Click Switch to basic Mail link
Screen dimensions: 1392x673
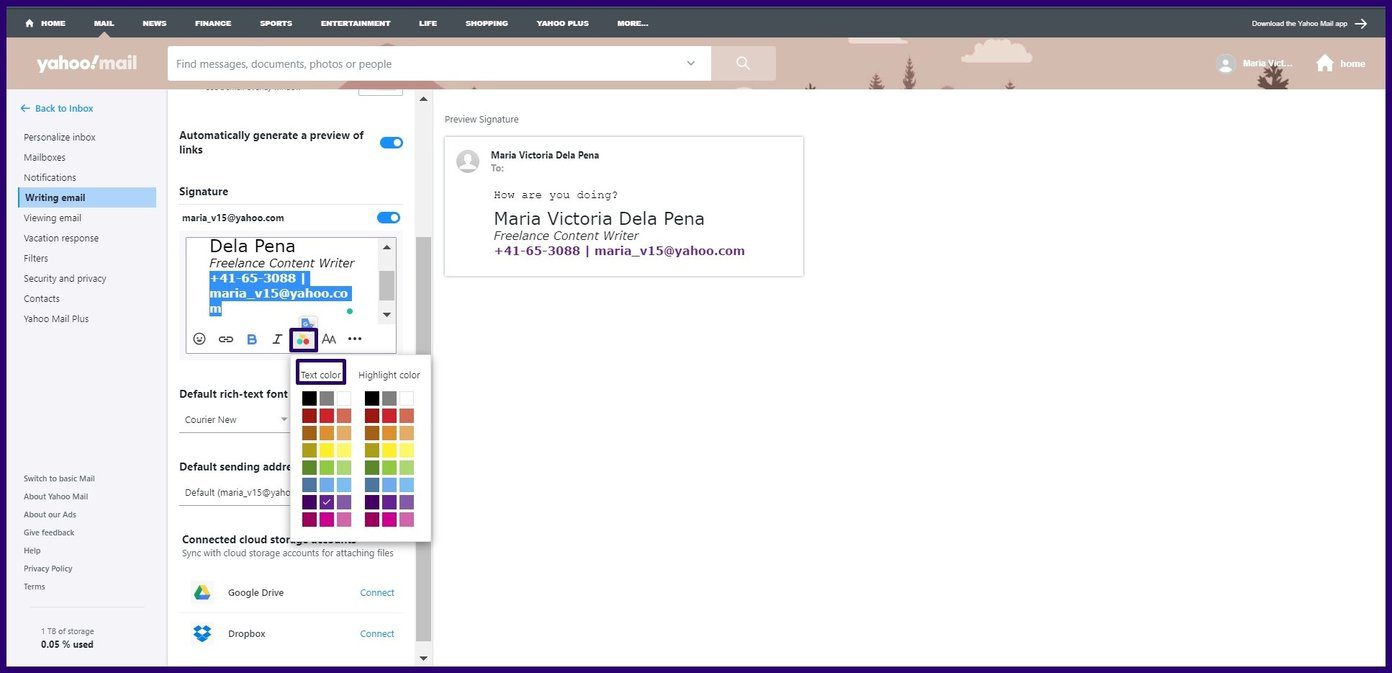tap(59, 478)
